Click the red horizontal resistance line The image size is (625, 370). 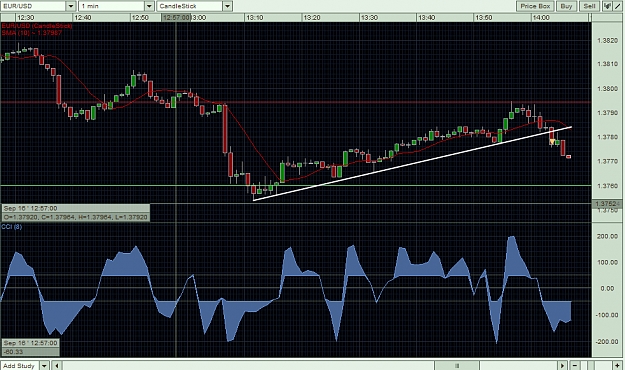295,102
